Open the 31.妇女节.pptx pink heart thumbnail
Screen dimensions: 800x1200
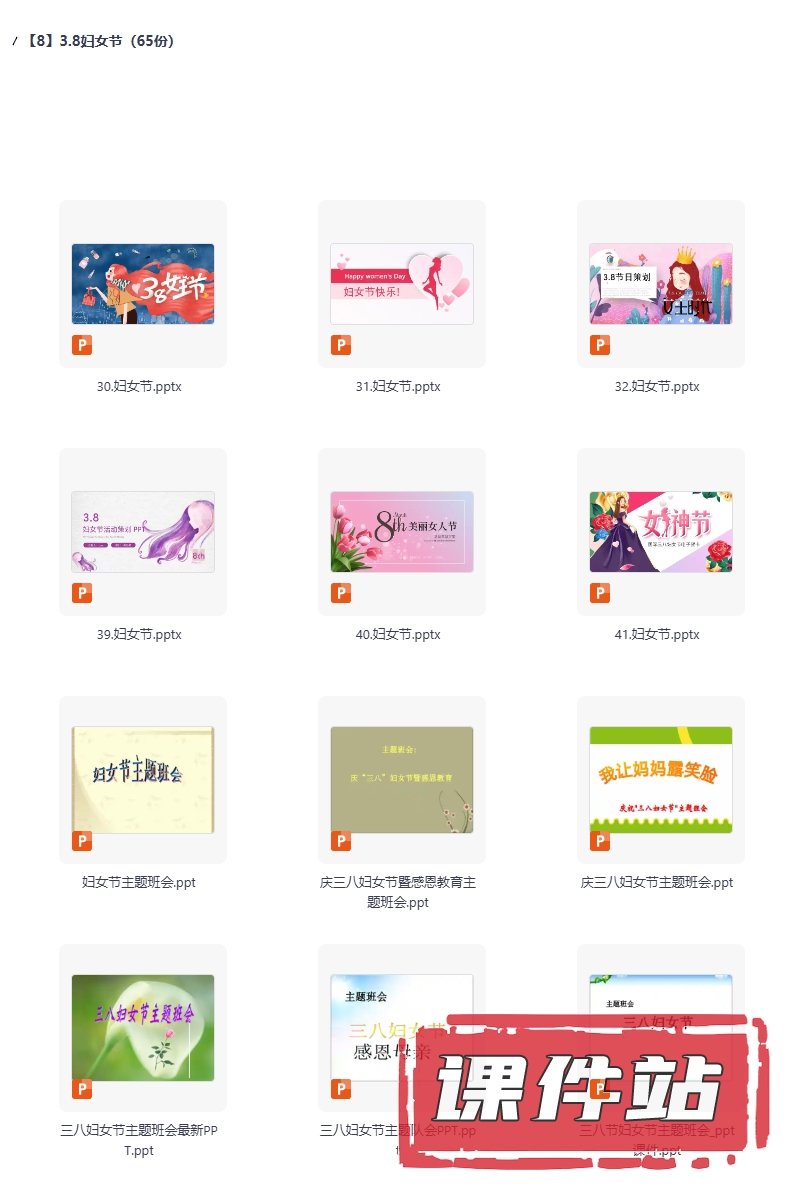(402, 284)
